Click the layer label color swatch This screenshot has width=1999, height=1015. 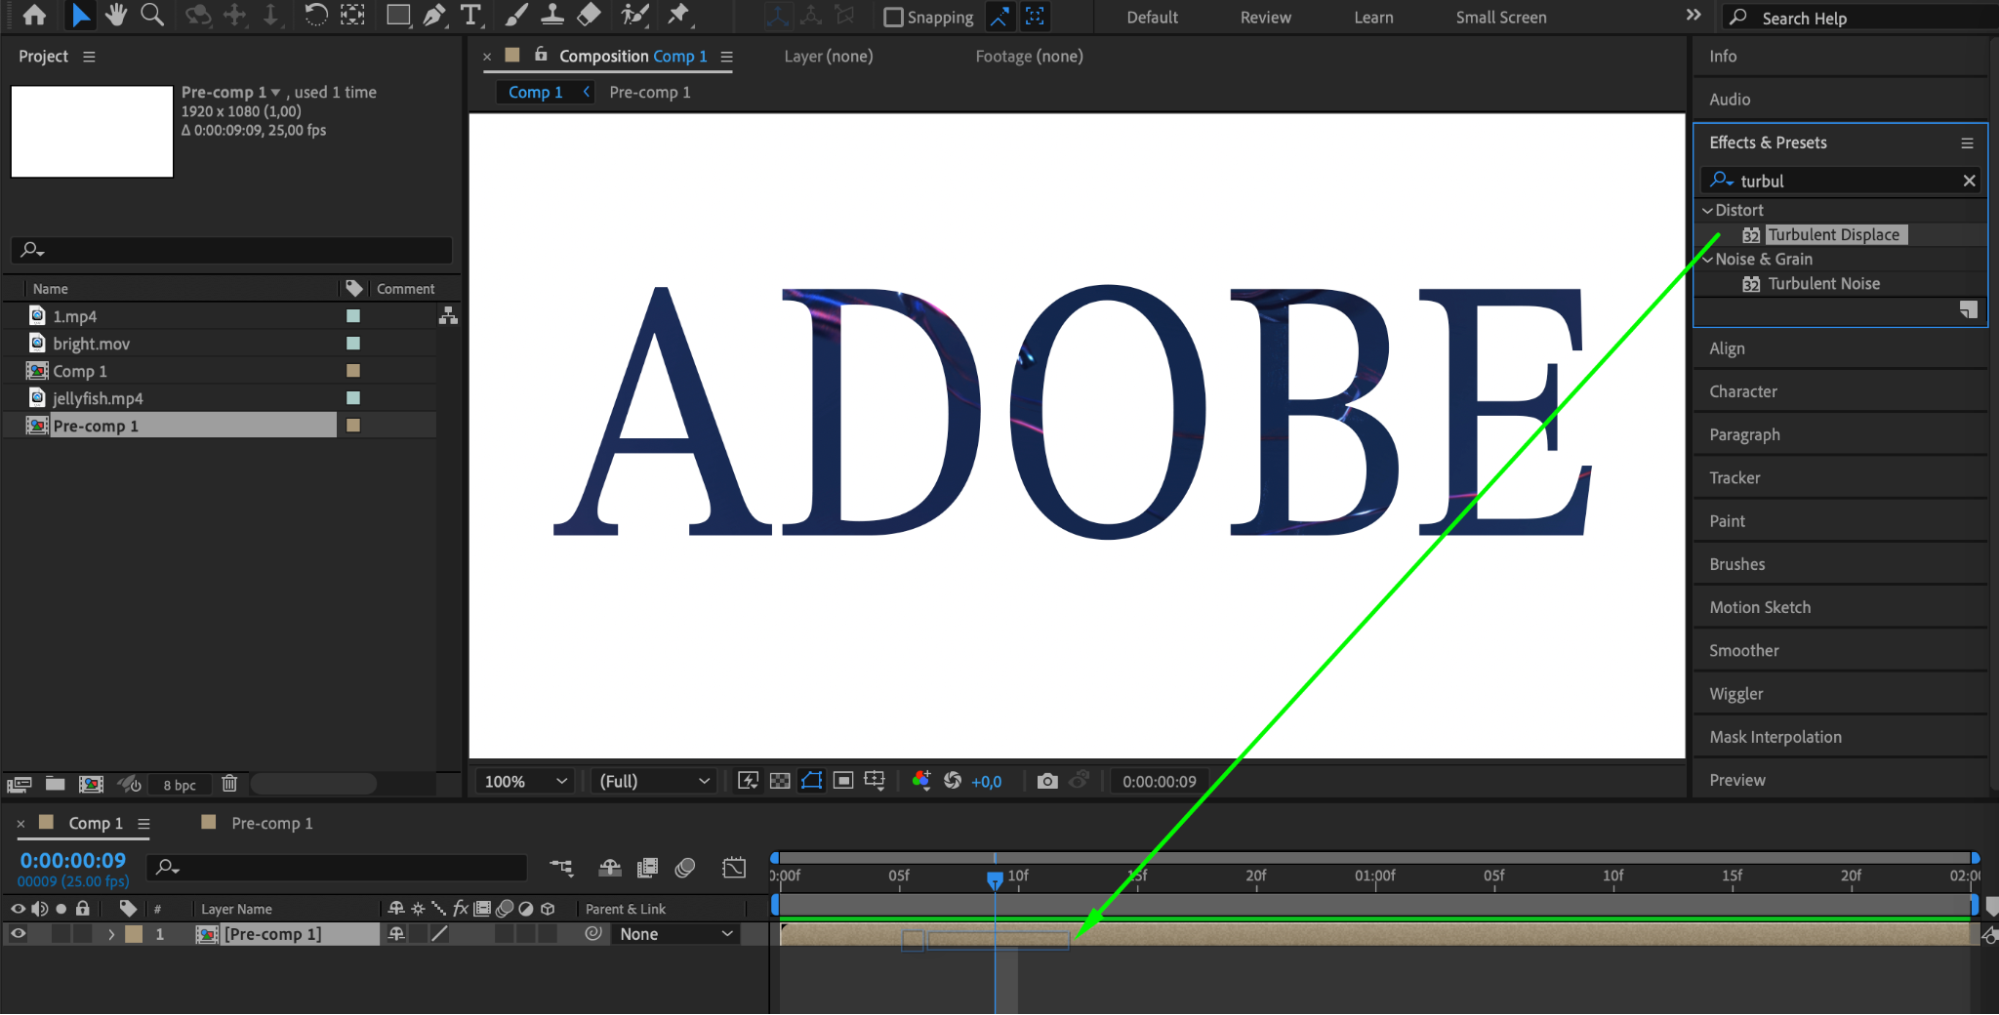[134, 934]
